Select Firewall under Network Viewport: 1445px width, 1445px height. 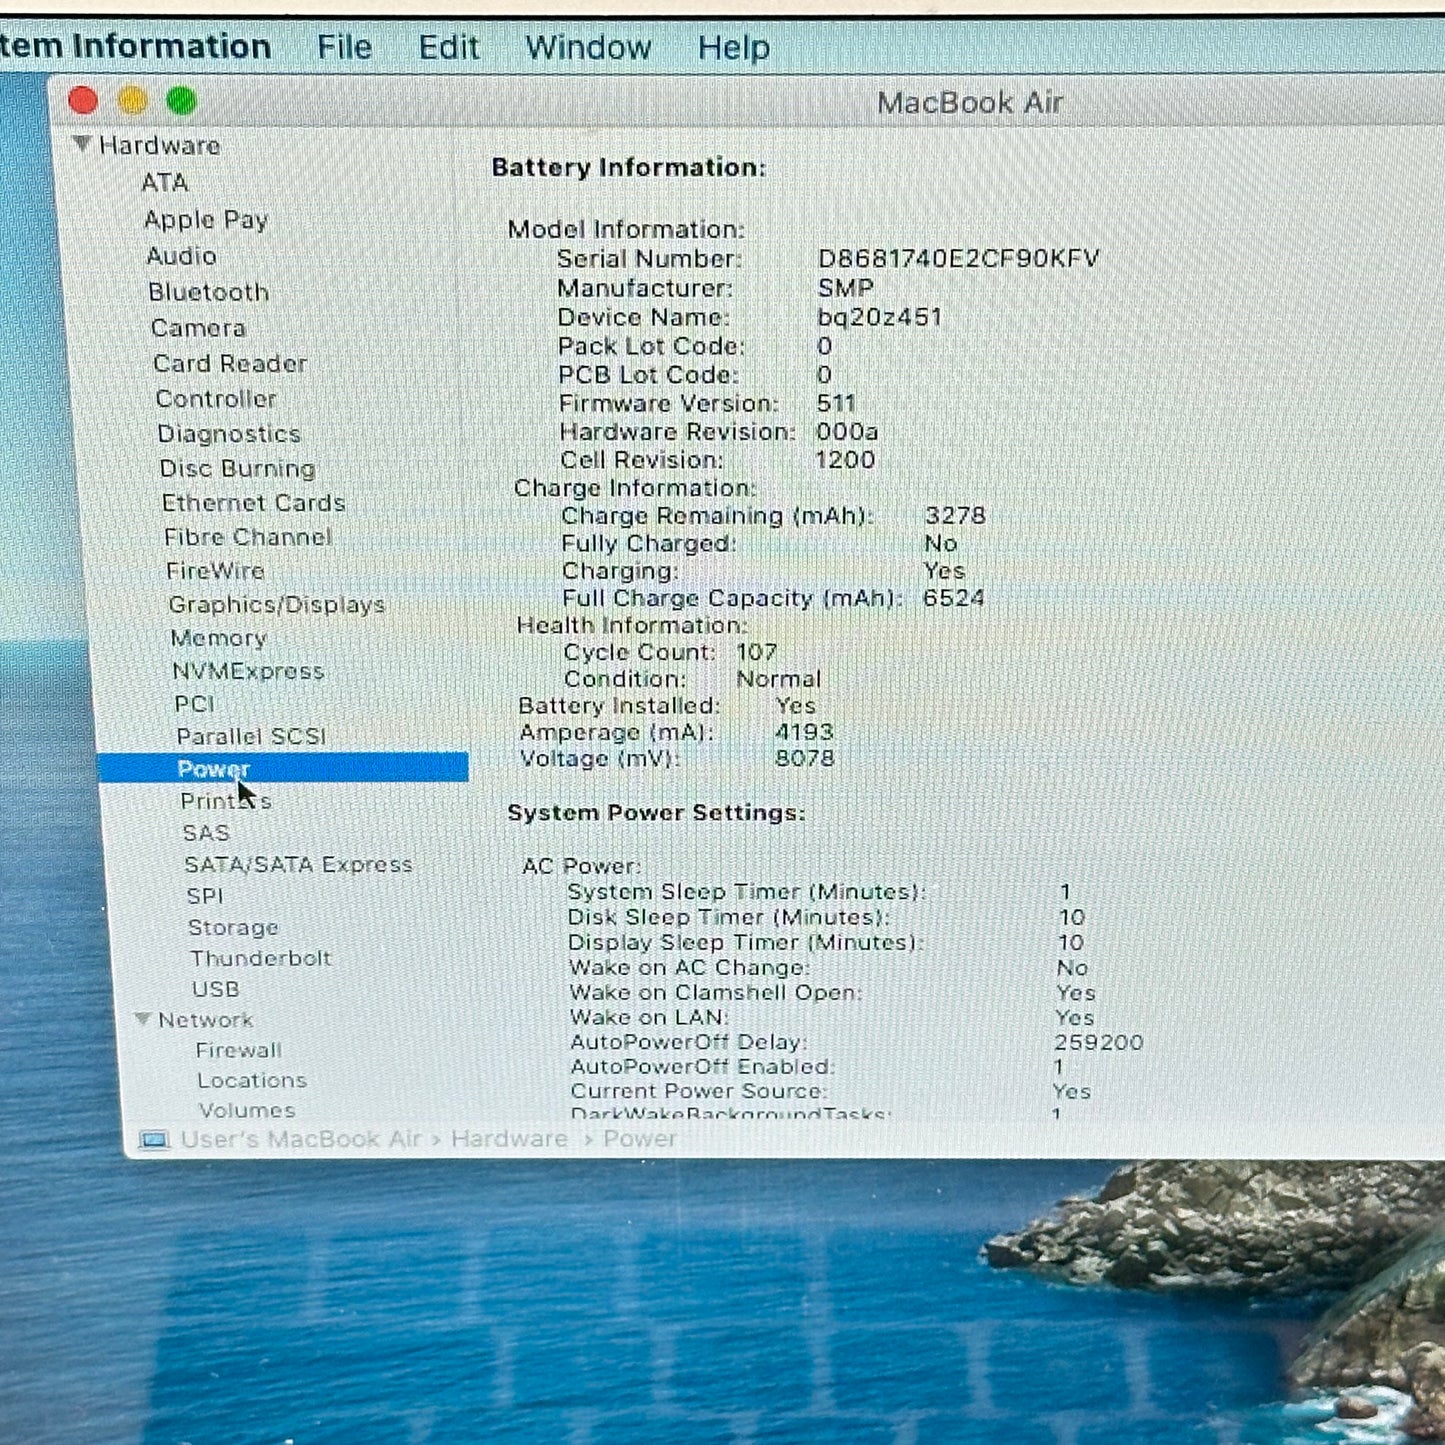(x=239, y=1050)
